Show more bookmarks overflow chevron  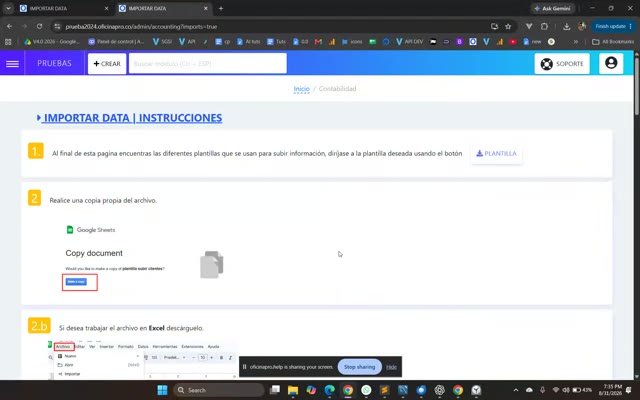576,42
